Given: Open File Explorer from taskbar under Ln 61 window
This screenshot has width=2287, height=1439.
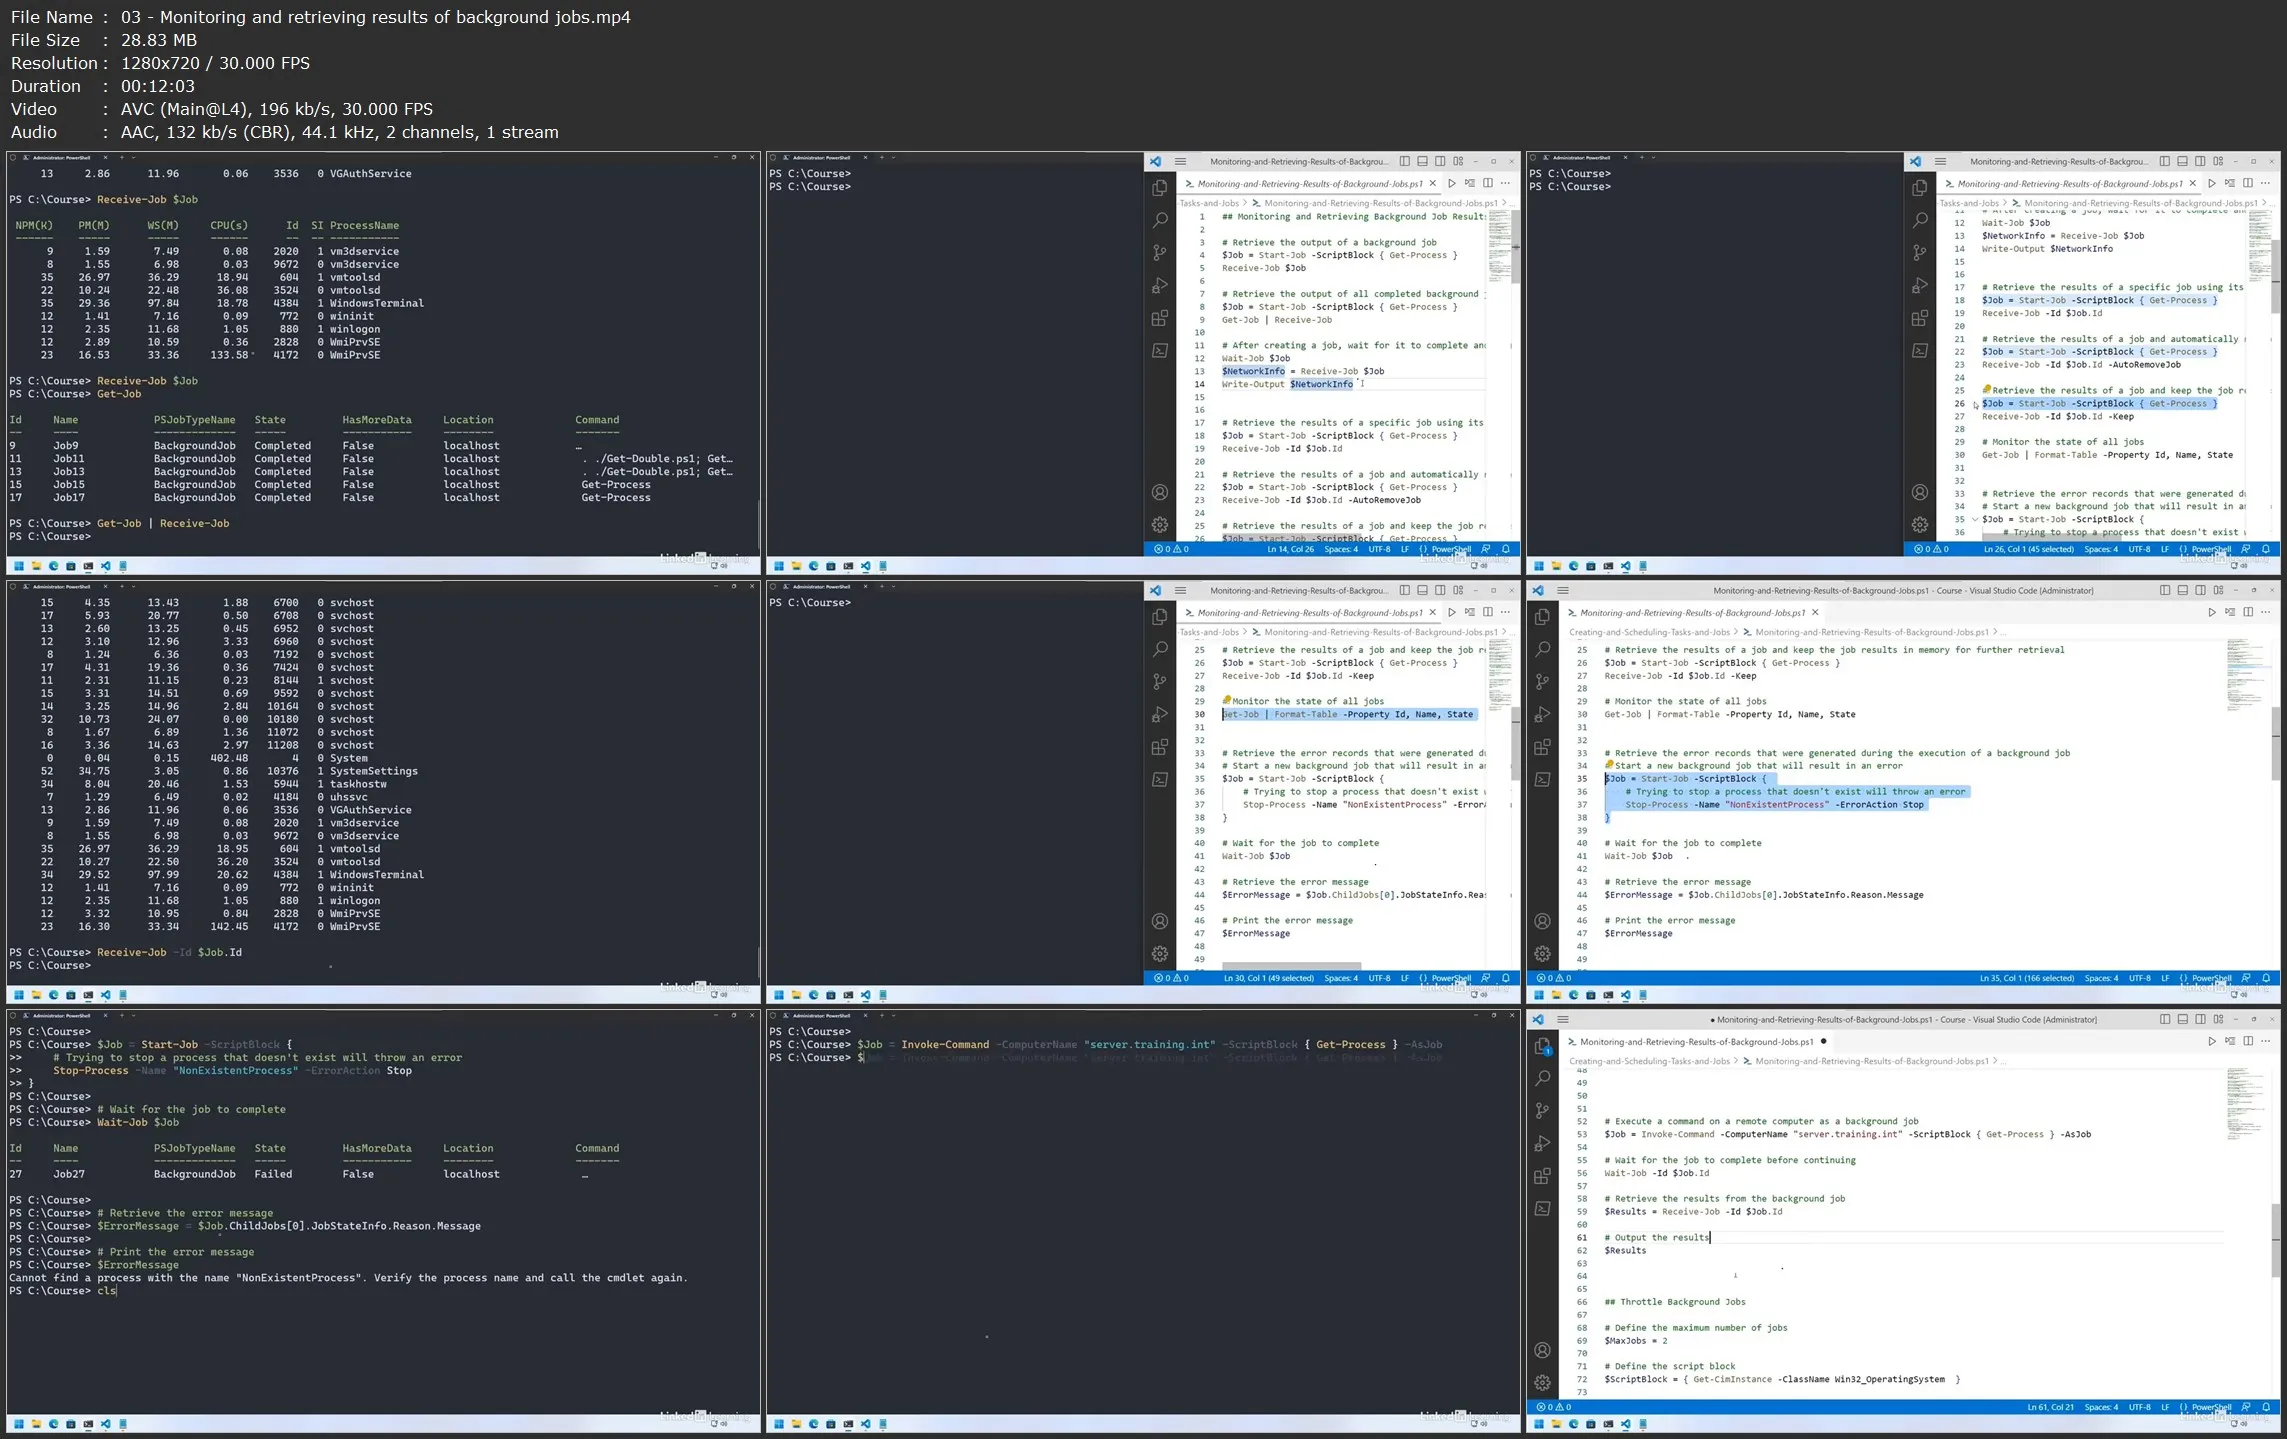Looking at the screenshot, I should [1556, 1423].
